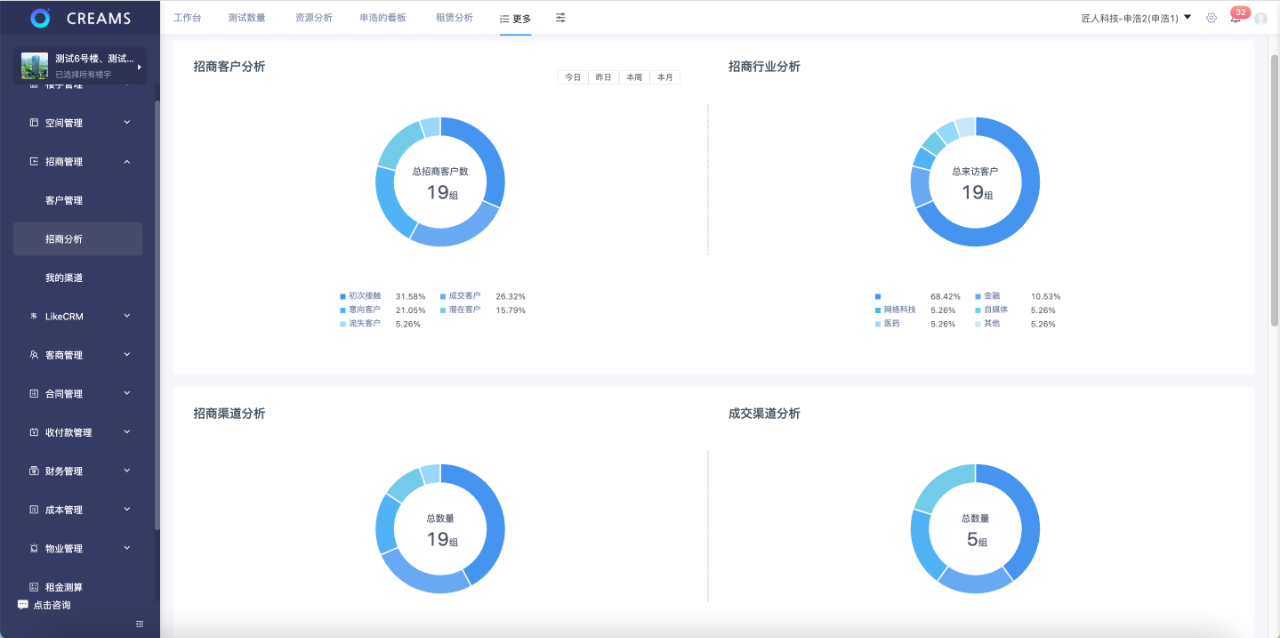Collapse sidebar using bottom hamburger icon
This screenshot has width=1280, height=638.
point(140,624)
